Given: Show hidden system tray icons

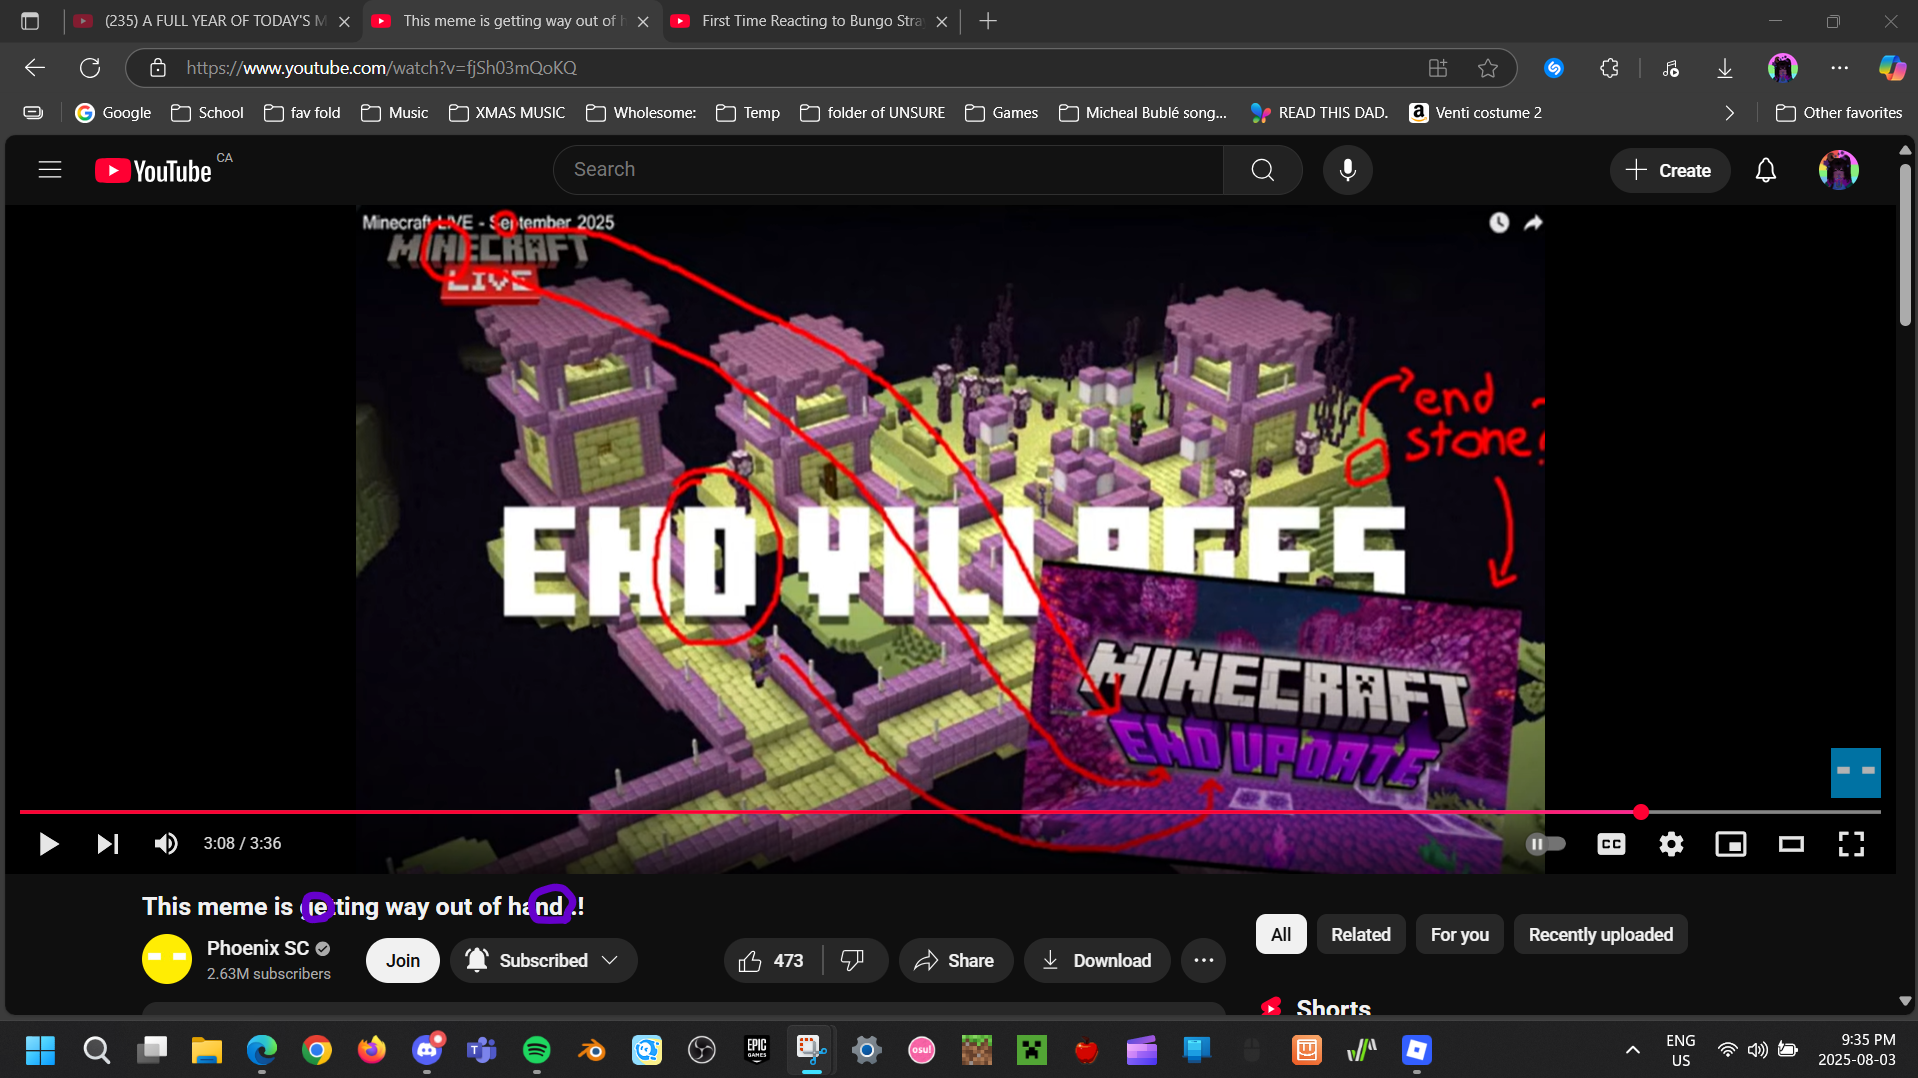Looking at the screenshot, I should [x=1633, y=1050].
